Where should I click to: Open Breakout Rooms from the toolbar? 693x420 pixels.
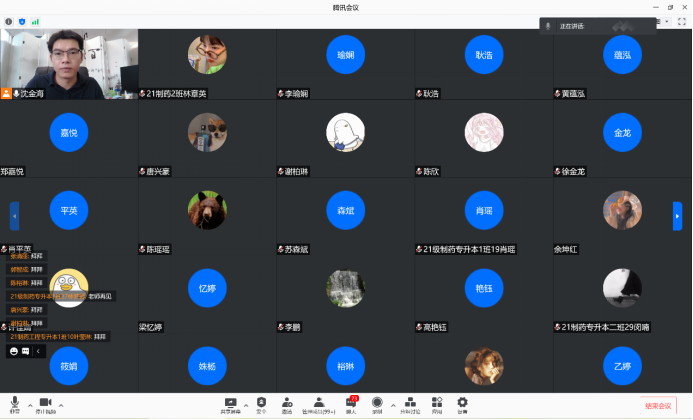[410, 402]
